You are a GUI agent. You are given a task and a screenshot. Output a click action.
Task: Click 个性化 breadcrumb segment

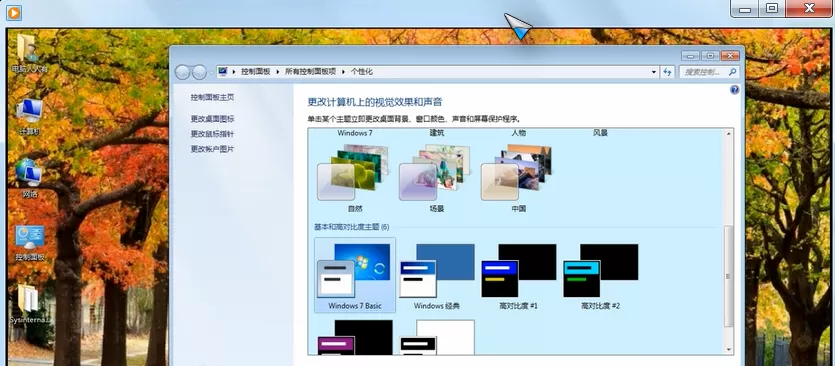click(x=362, y=72)
